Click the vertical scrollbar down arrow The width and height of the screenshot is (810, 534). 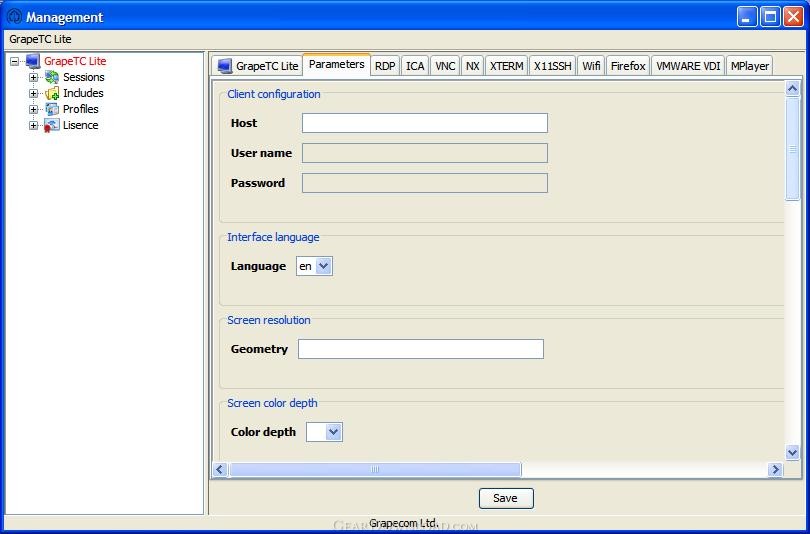[792, 453]
